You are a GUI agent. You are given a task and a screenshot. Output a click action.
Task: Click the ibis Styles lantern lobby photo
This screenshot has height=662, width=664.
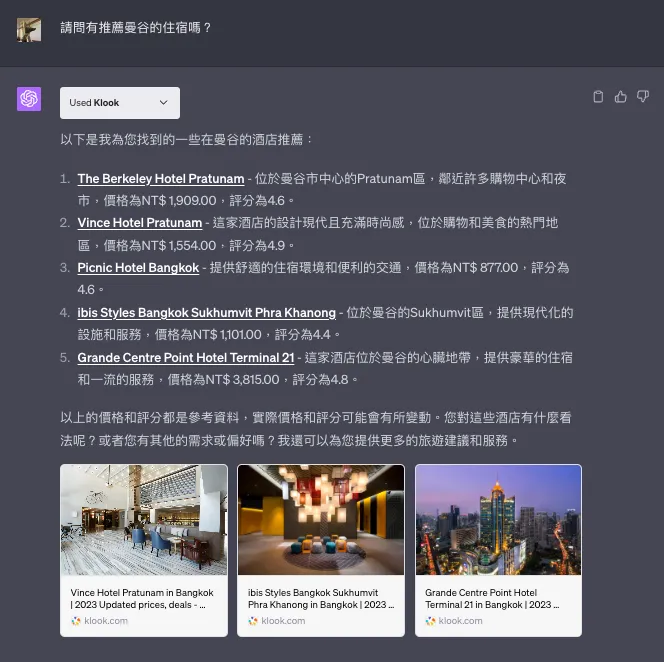pyautogui.click(x=321, y=520)
